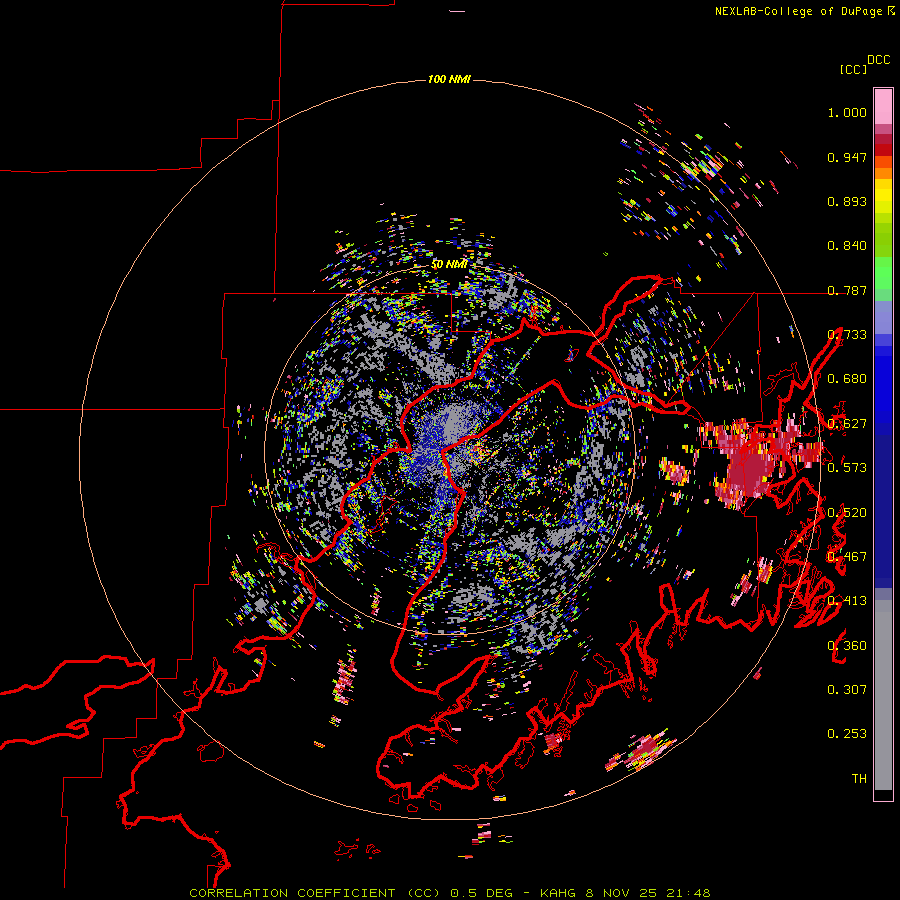Pick the light pink segment of the color bar
The height and width of the screenshot is (900, 900).
[883, 106]
